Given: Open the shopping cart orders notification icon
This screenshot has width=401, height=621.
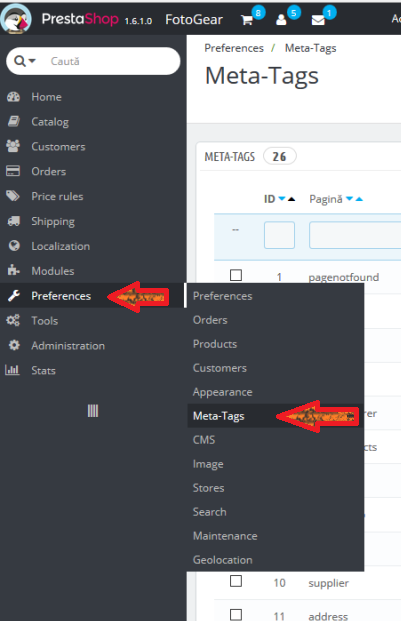Looking at the screenshot, I should tap(247, 20).
